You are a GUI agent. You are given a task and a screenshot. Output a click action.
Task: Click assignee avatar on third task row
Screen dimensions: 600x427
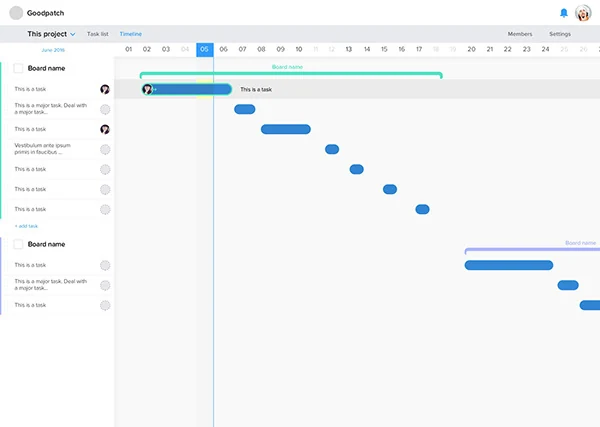click(x=105, y=129)
